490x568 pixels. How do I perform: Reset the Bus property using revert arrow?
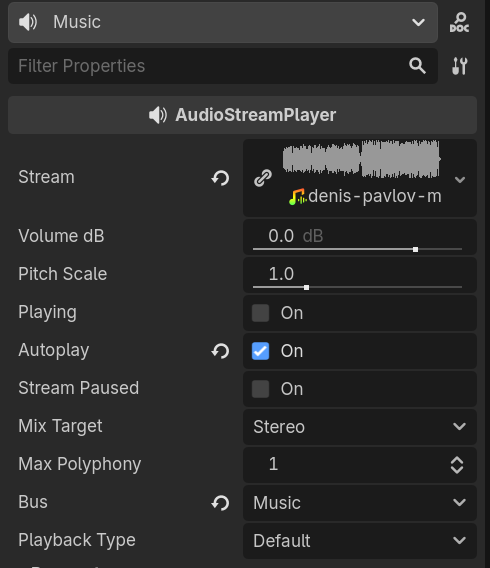tap(221, 503)
